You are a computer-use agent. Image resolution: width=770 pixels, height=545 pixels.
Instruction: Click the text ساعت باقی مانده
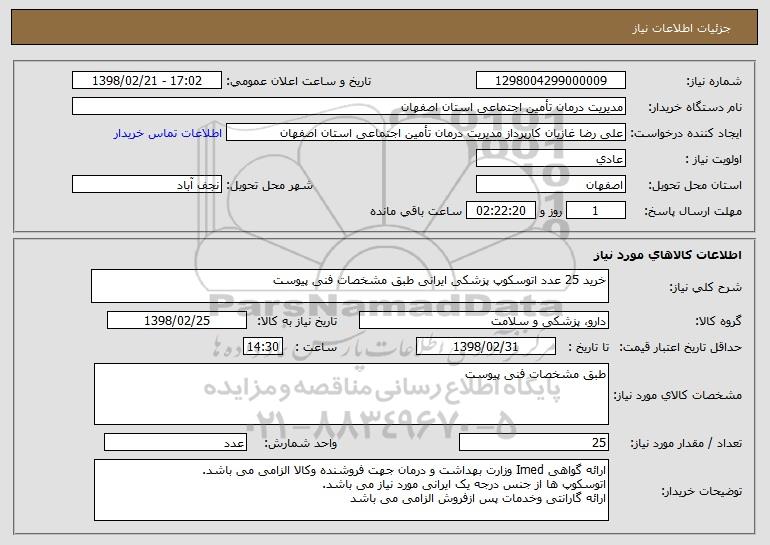416,211
